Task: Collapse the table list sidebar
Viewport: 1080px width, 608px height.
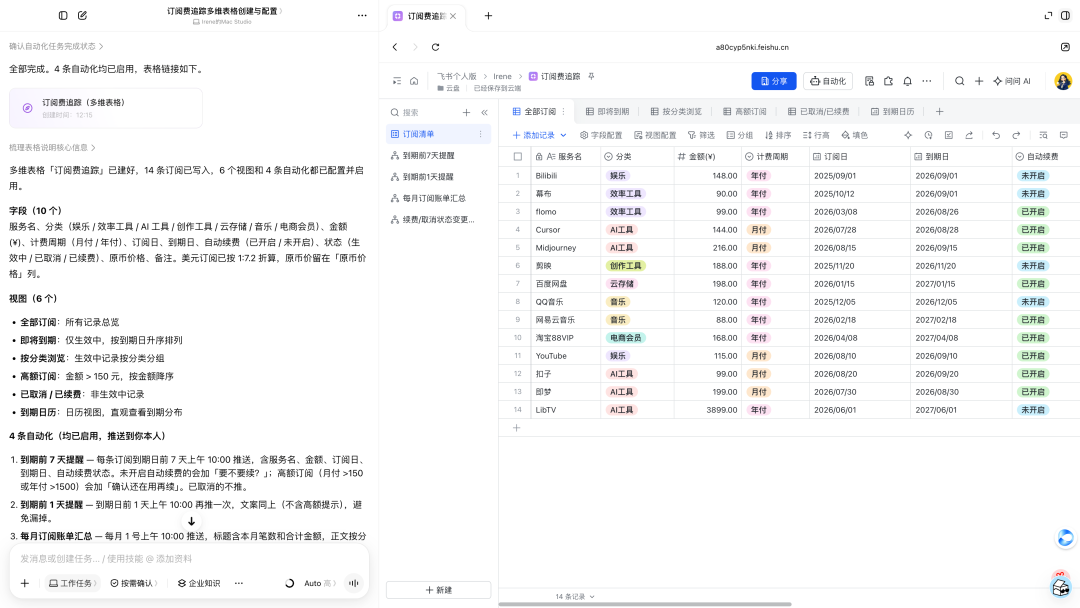Action: 484,112
